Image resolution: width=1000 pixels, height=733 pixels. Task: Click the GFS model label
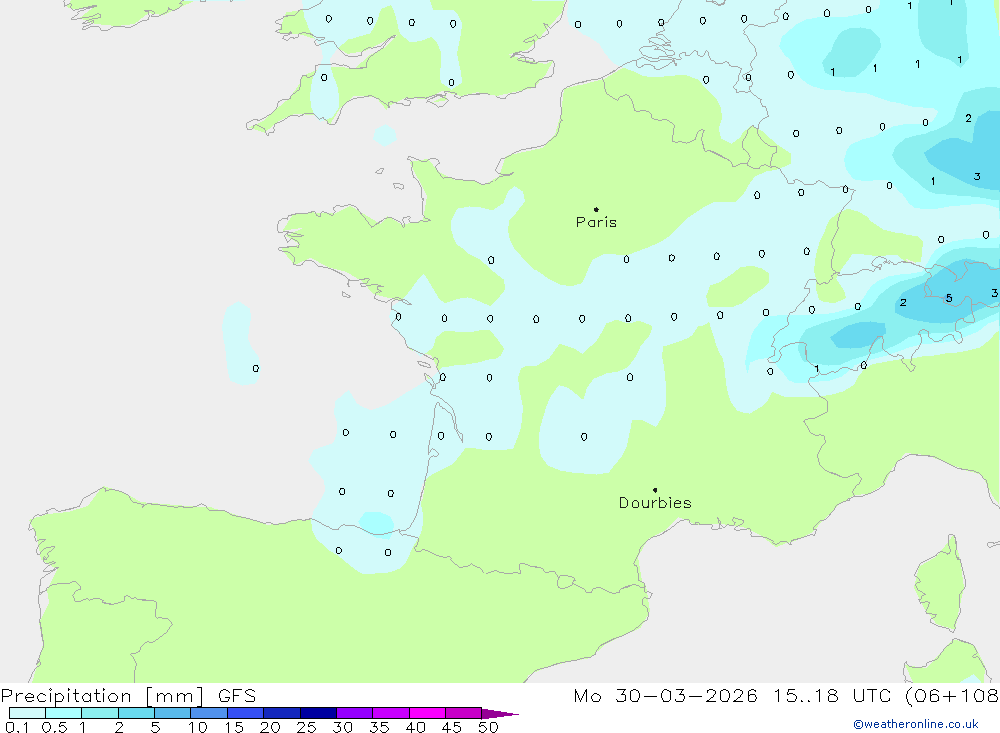pyautogui.click(x=237, y=696)
